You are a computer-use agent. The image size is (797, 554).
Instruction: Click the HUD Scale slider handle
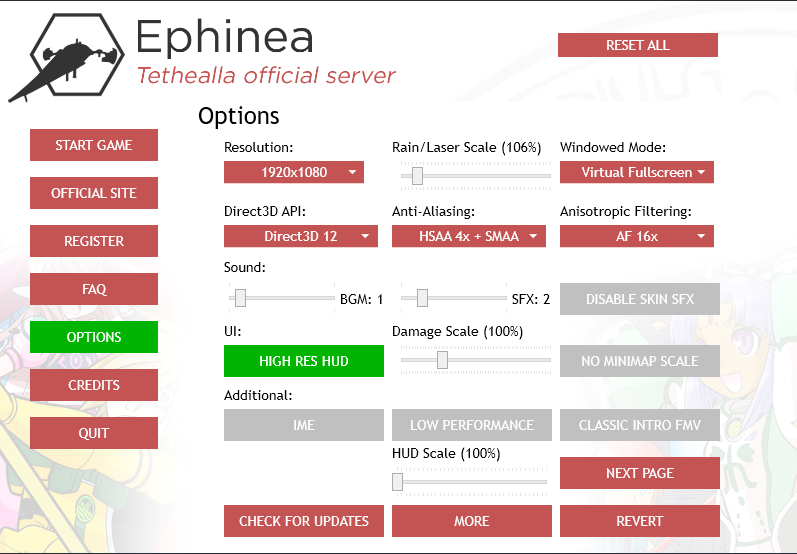coord(397,482)
